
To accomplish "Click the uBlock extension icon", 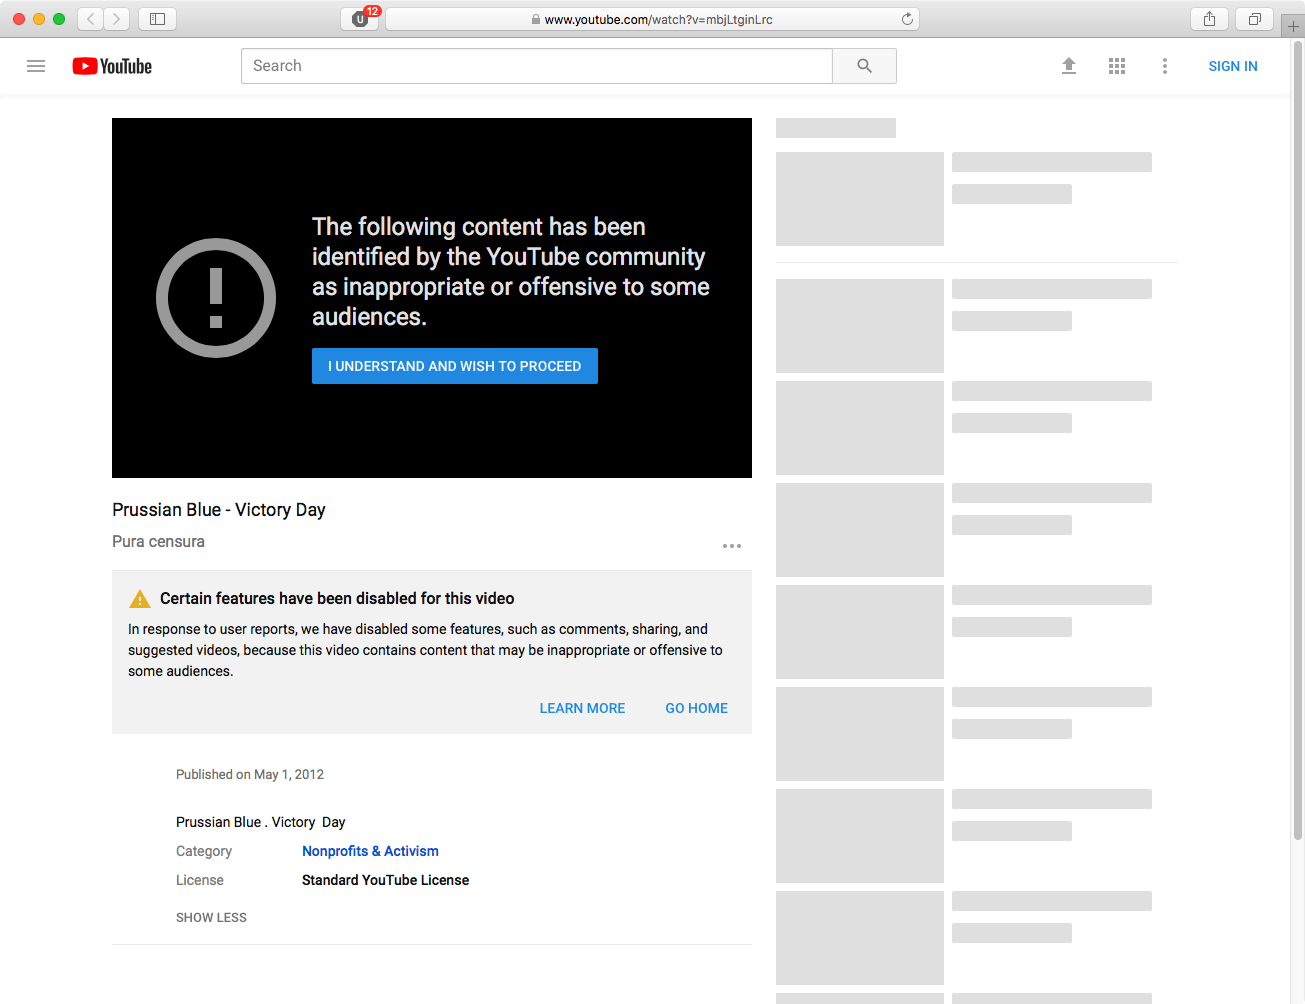I will tap(360, 19).
